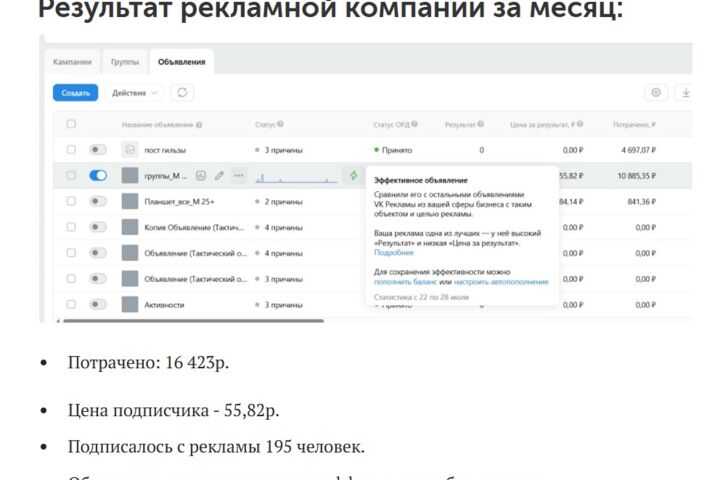Click thumbnail of Планшет_все_М 25+ ad

[x=130, y=201]
